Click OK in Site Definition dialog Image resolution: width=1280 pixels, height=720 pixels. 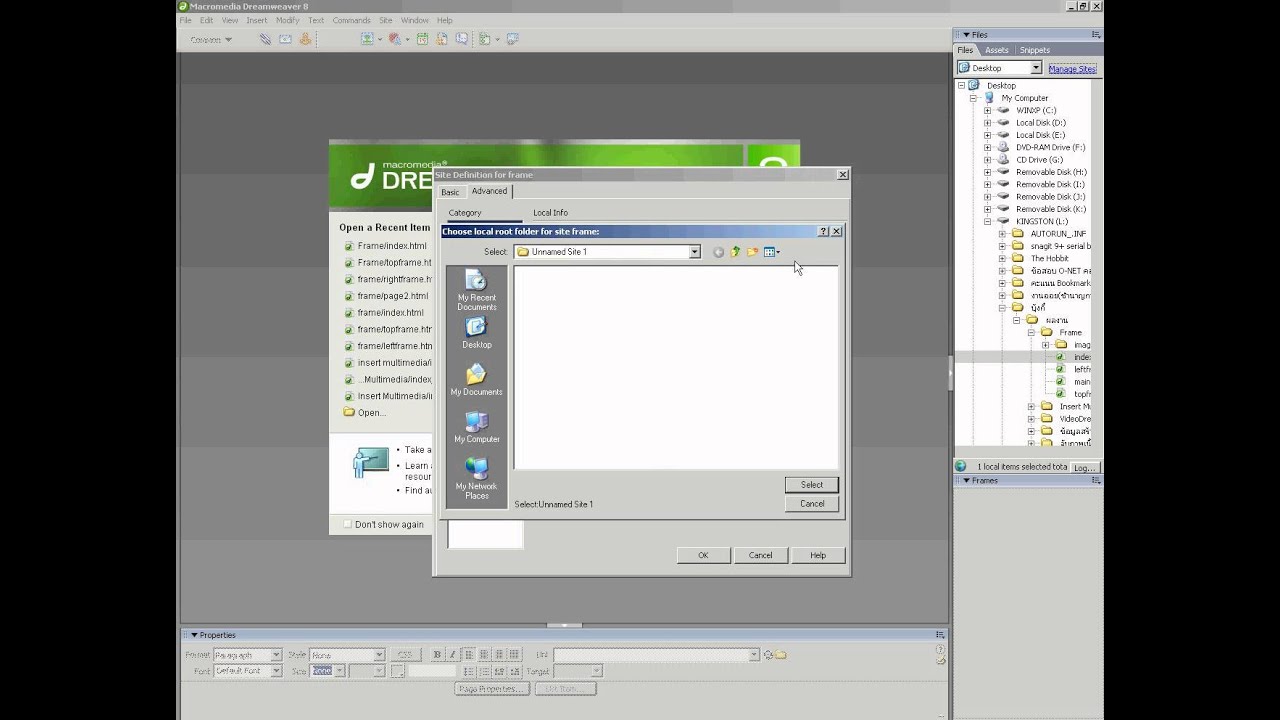click(703, 555)
